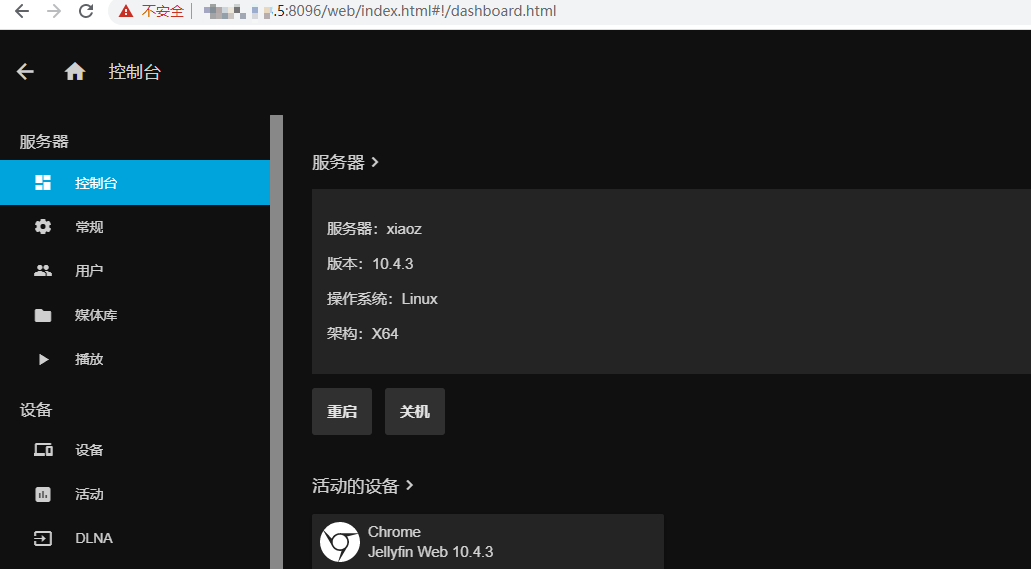Click the devices icon beside 设备

[x=43, y=450]
